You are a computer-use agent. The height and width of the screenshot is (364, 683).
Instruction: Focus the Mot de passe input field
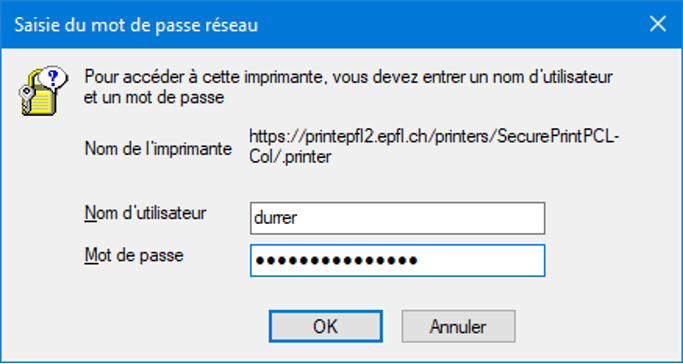coord(397,260)
